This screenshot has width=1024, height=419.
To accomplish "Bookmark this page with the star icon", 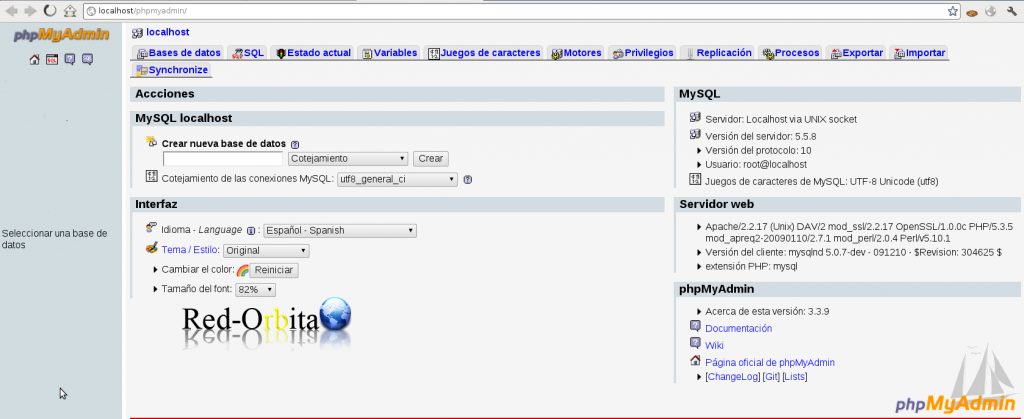I will point(953,11).
